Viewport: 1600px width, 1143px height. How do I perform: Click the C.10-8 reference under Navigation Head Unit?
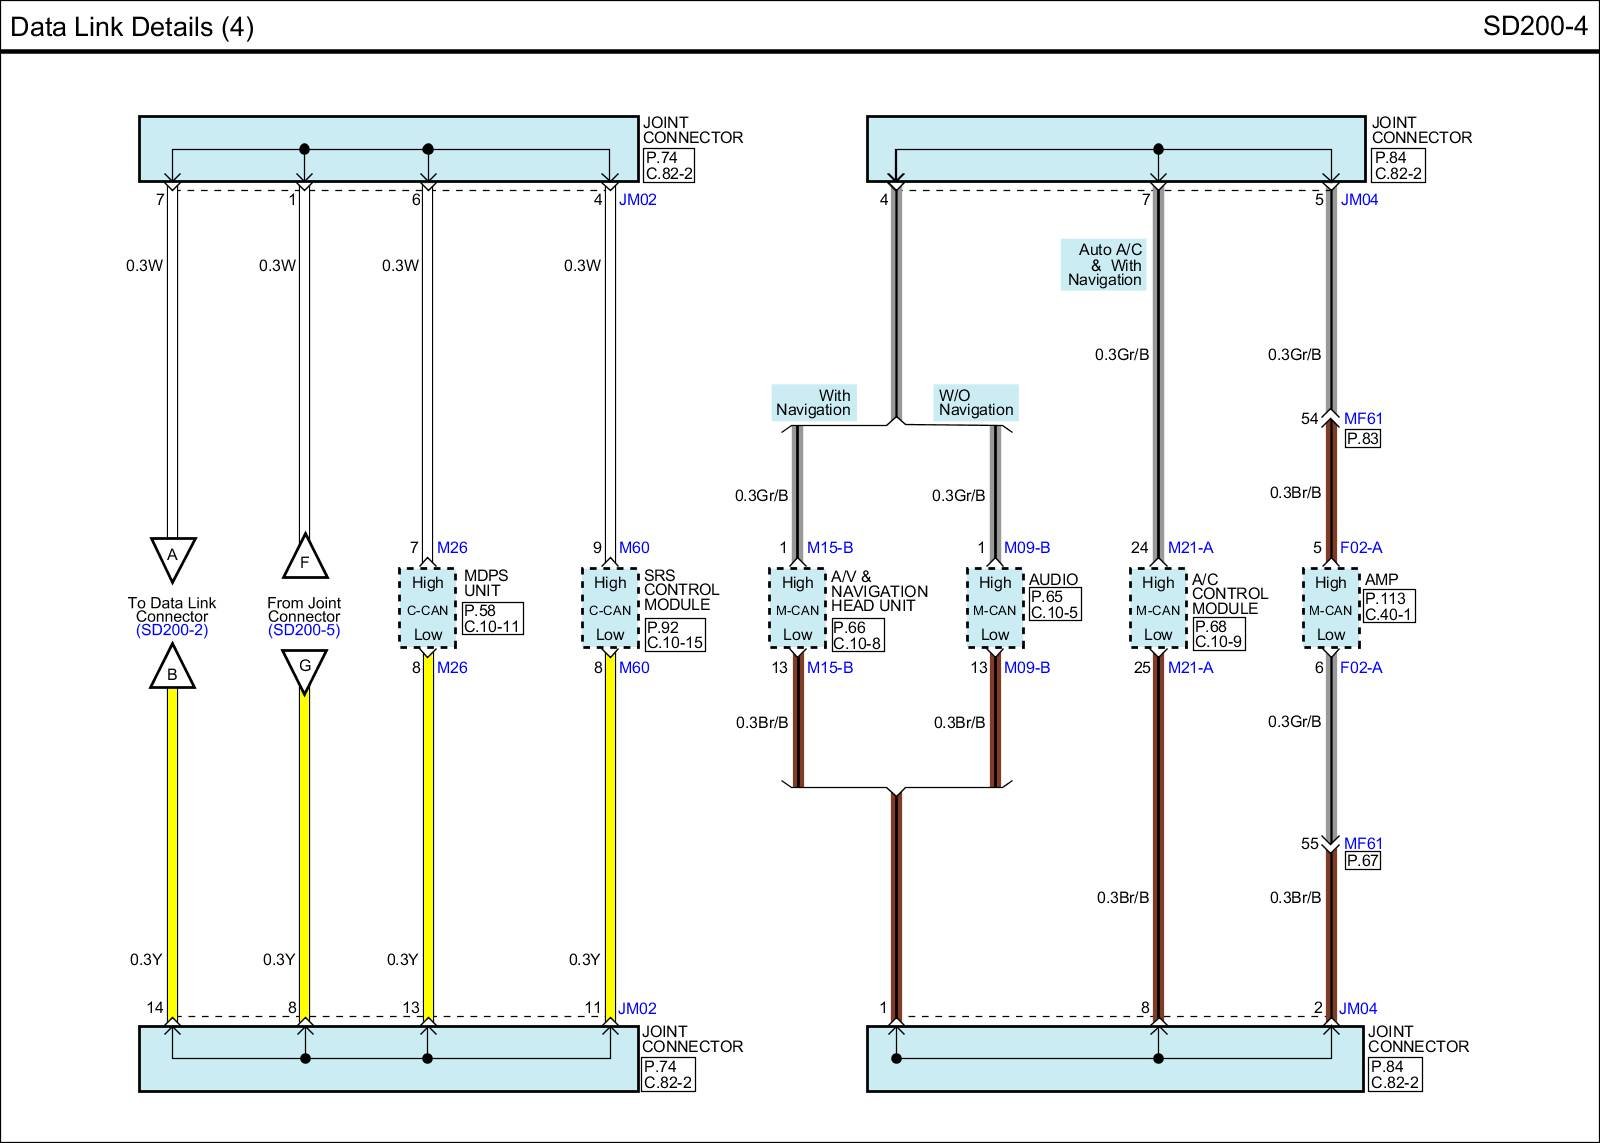pyautogui.click(x=857, y=643)
